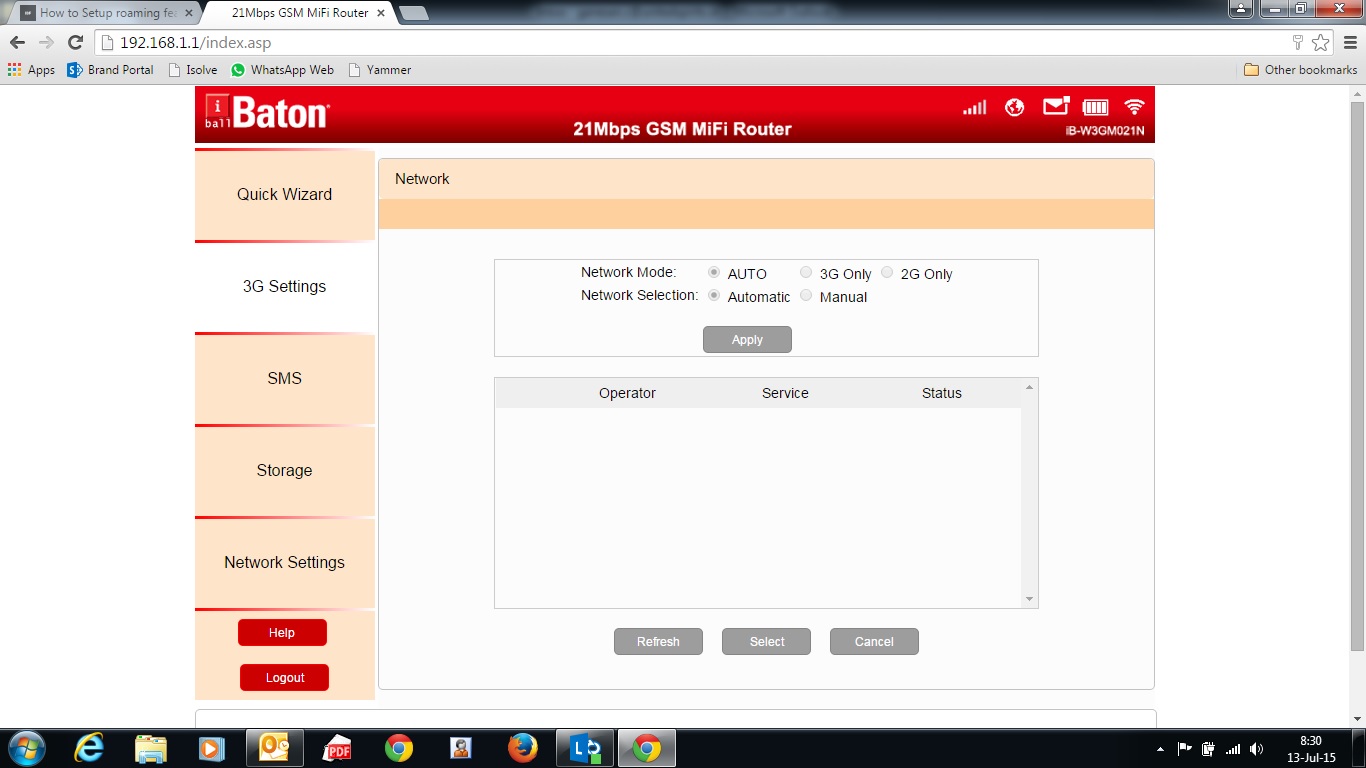
Task: Open Firefox from the Windows taskbar
Action: [522, 748]
